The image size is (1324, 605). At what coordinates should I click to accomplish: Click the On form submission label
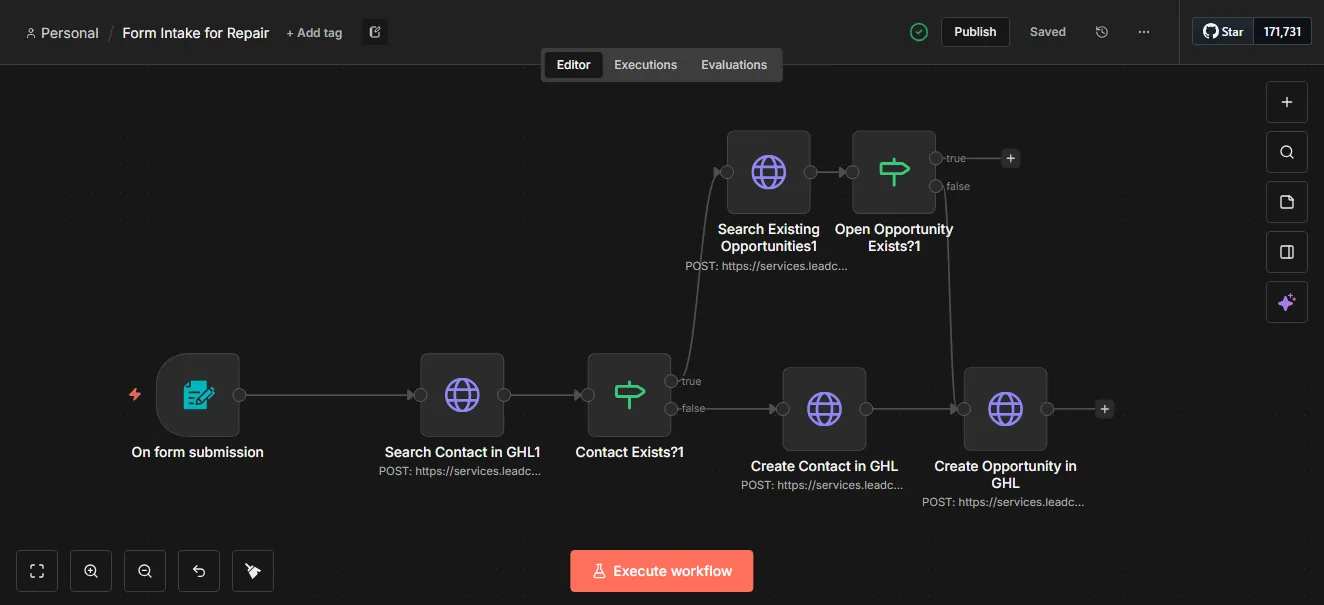pyautogui.click(x=198, y=452)
